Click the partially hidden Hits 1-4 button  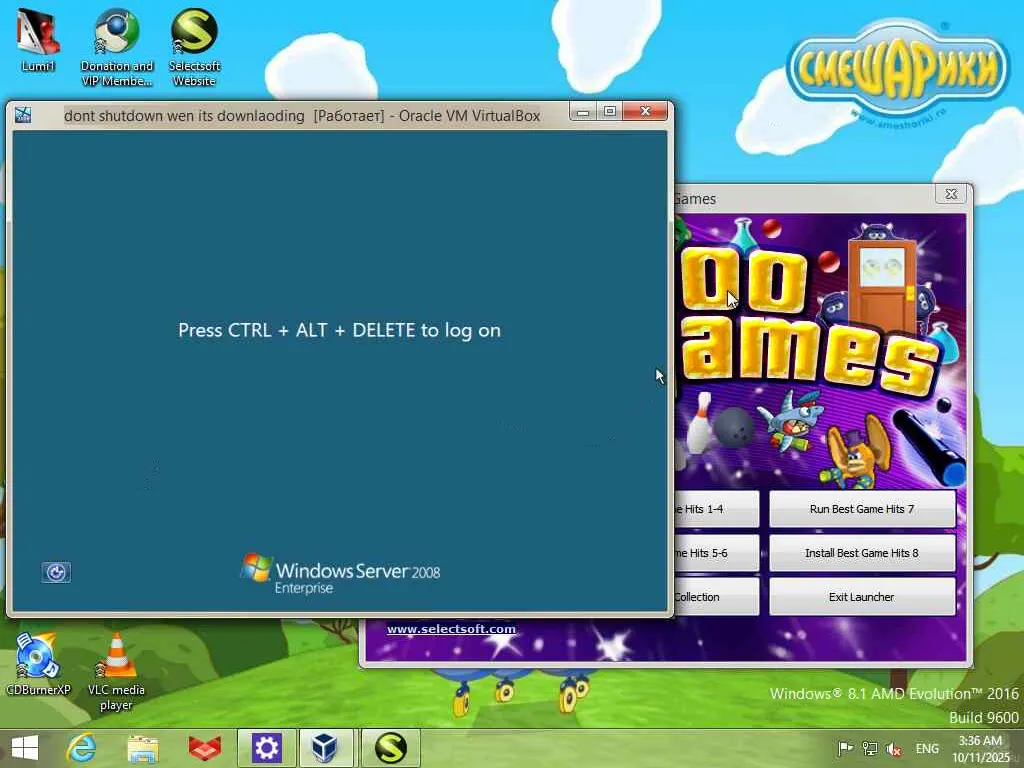pyautogui.click(x=716, y=509)
